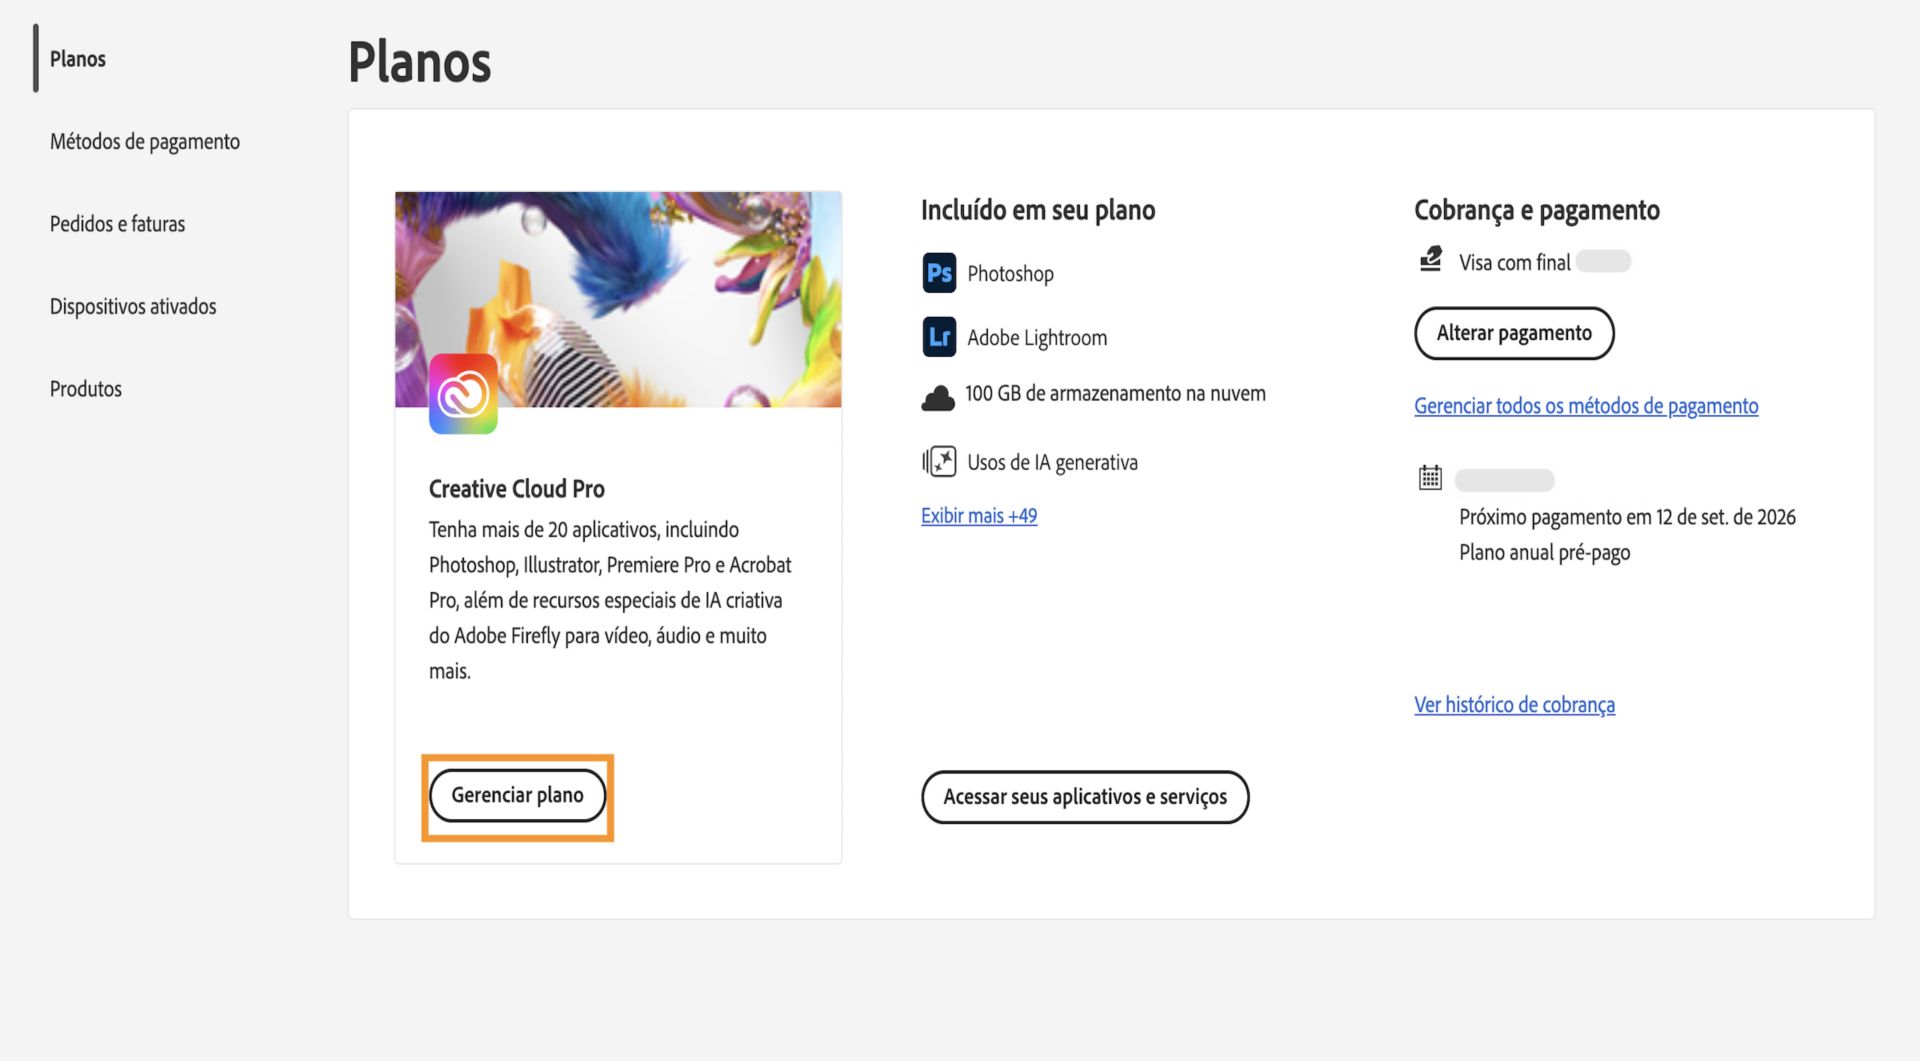Click the Adobe Lightroom icon
Image resolution: width=1920 pixels, height=1061 pixels.
(939, 337)
